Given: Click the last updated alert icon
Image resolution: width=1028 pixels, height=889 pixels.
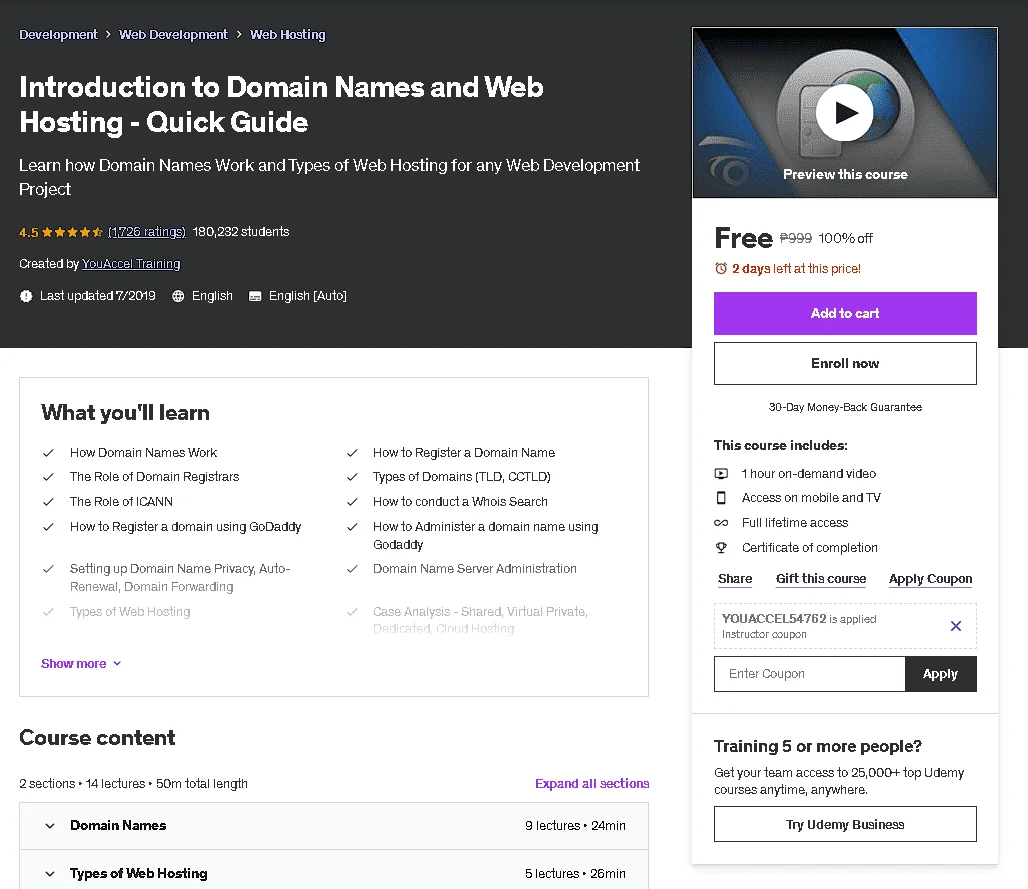Looking at the screenshot, I should click(26, 296).
